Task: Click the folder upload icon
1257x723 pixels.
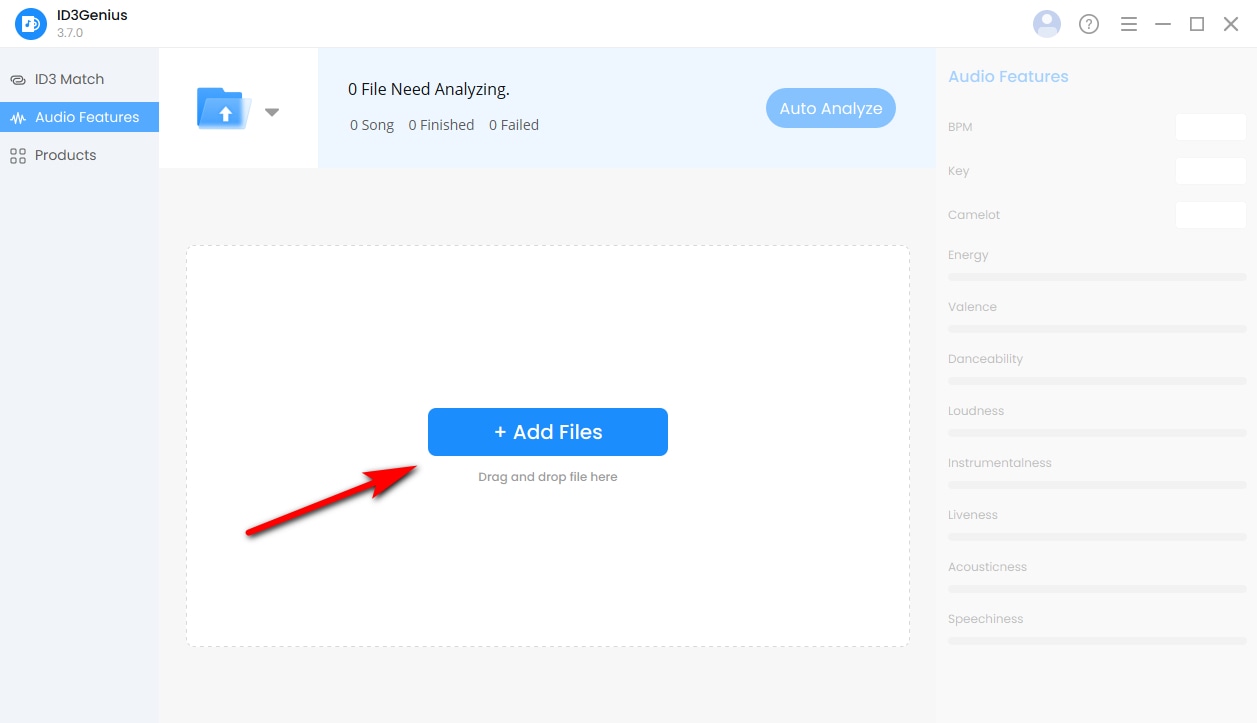Action: point(224,108)
